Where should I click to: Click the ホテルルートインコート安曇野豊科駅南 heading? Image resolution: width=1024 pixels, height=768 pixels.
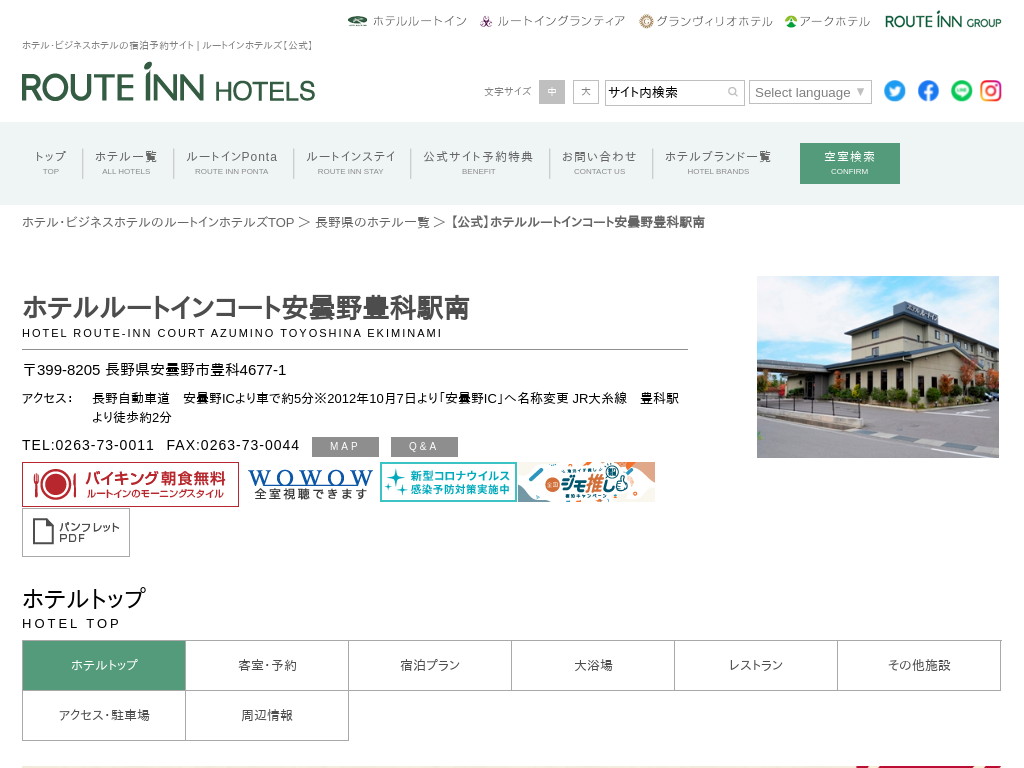(246, 308)
